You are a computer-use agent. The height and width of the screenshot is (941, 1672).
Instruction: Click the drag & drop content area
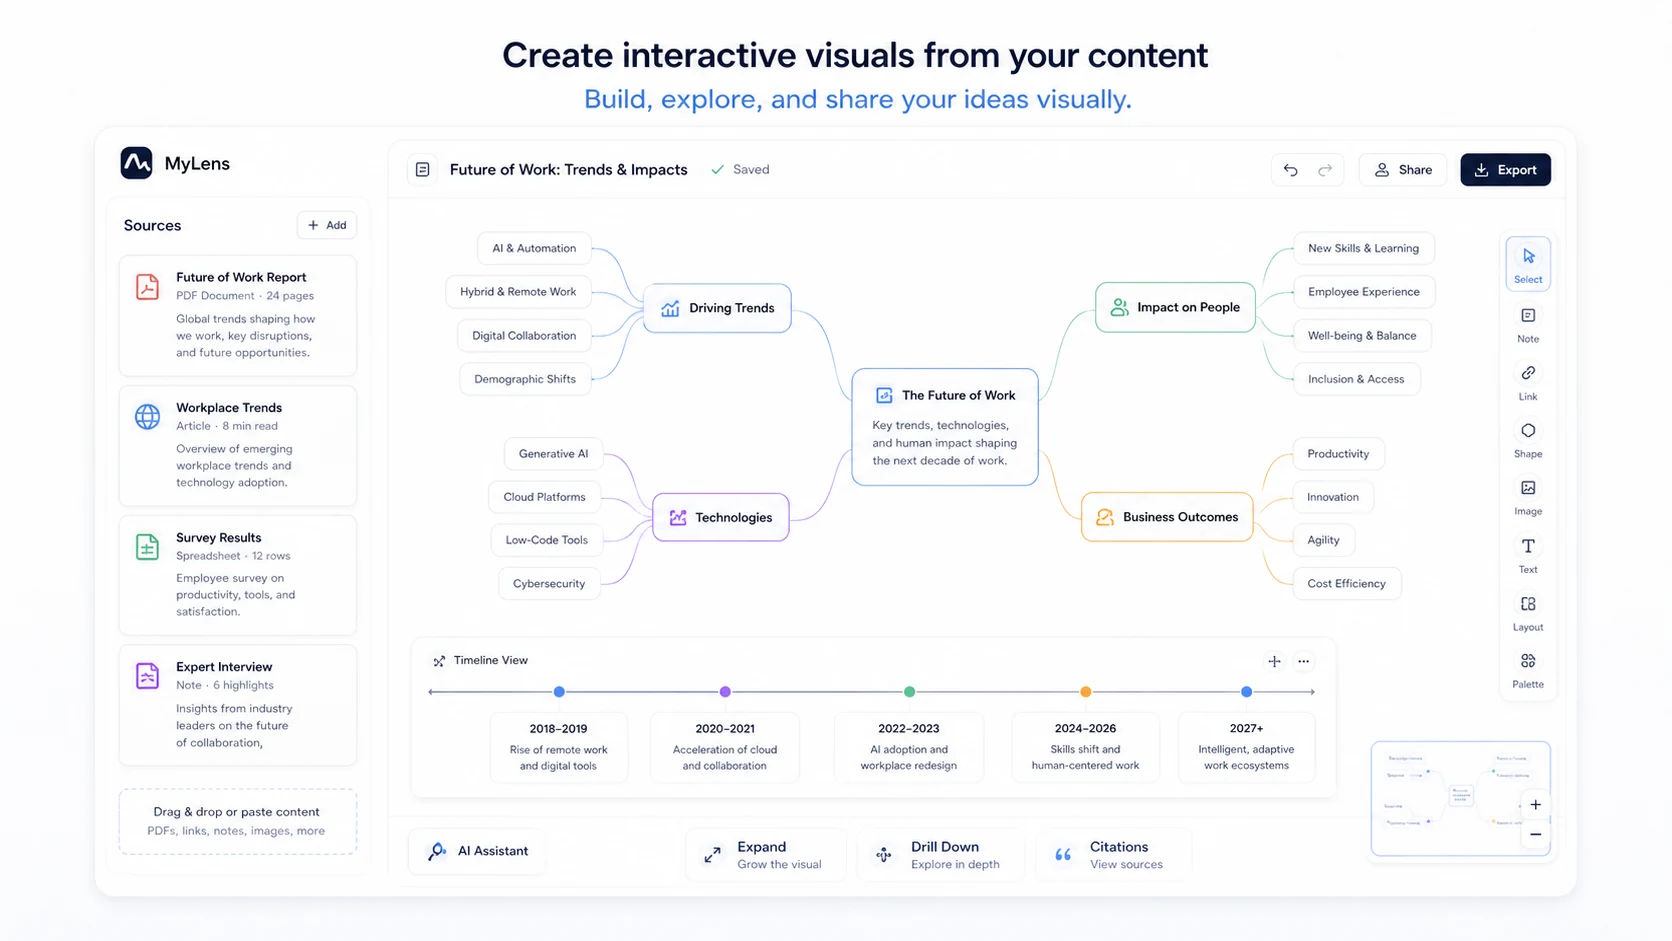click(x=237, y=821)
